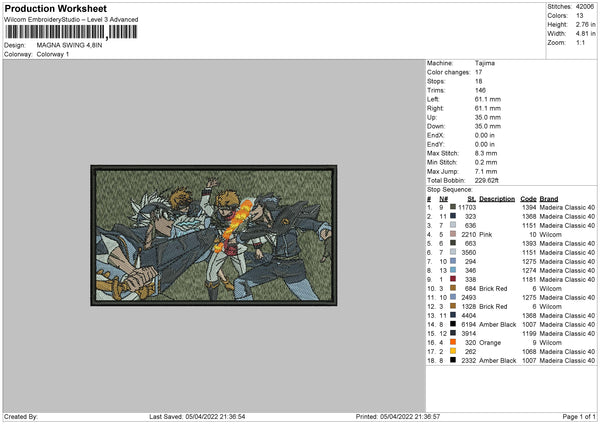Click the orange swatch in stop row 16
The width and height of the screenshot is (600, 424).
pos(453,342)
